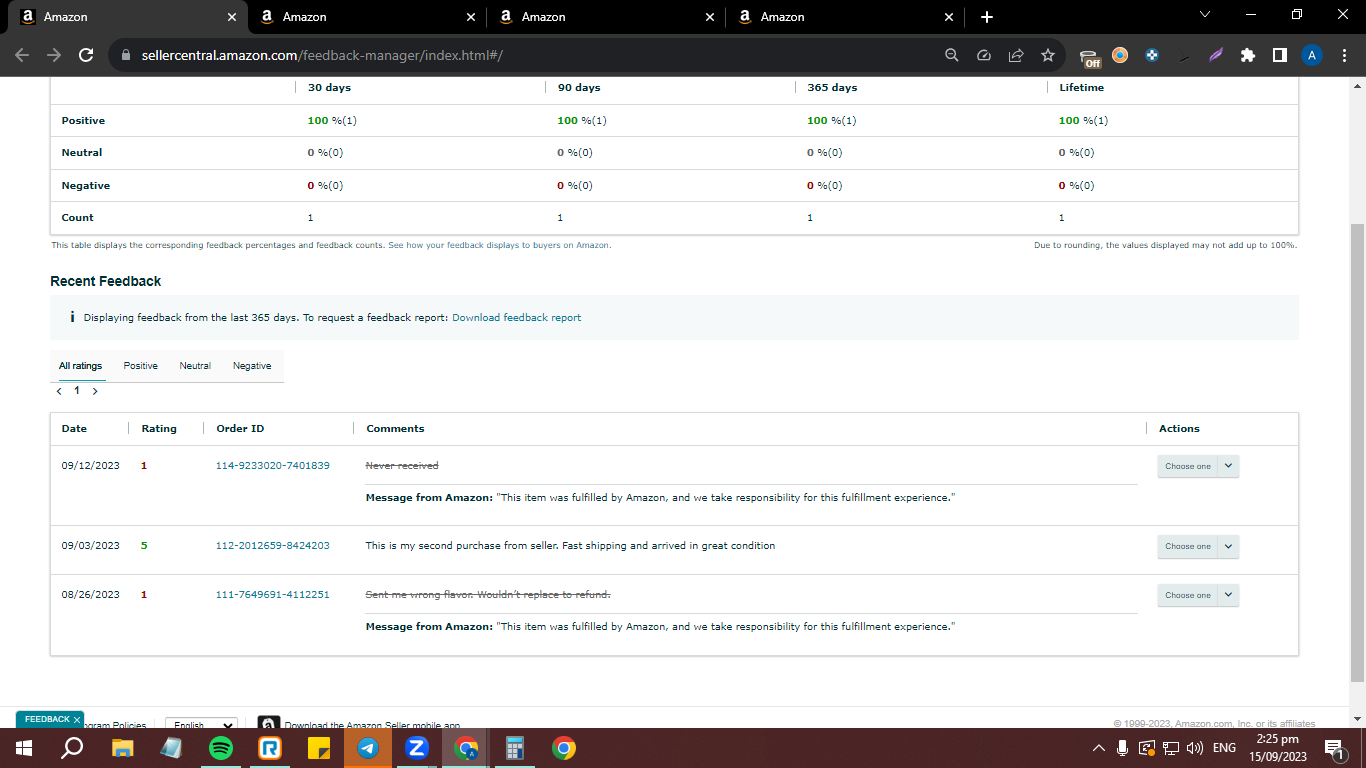Click the Download feedback report link
Image resolution: width=1366 pixels, height=768 pixels.
tap(516, 317)
